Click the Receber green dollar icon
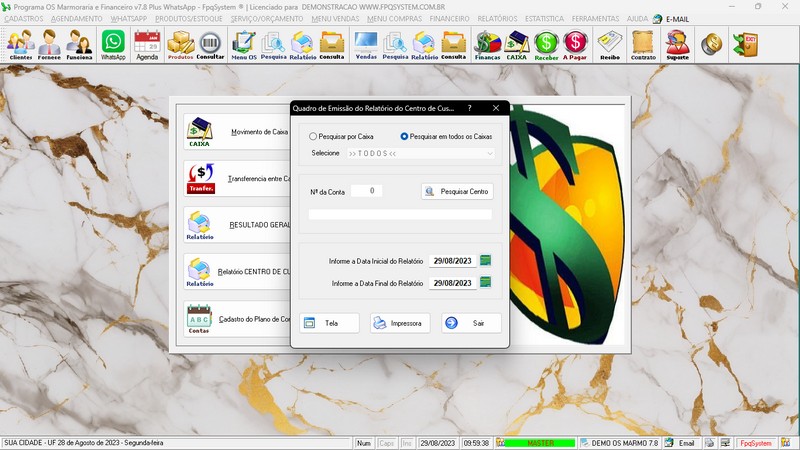Viewport: 800px width, 450px height. coord(546,44)
